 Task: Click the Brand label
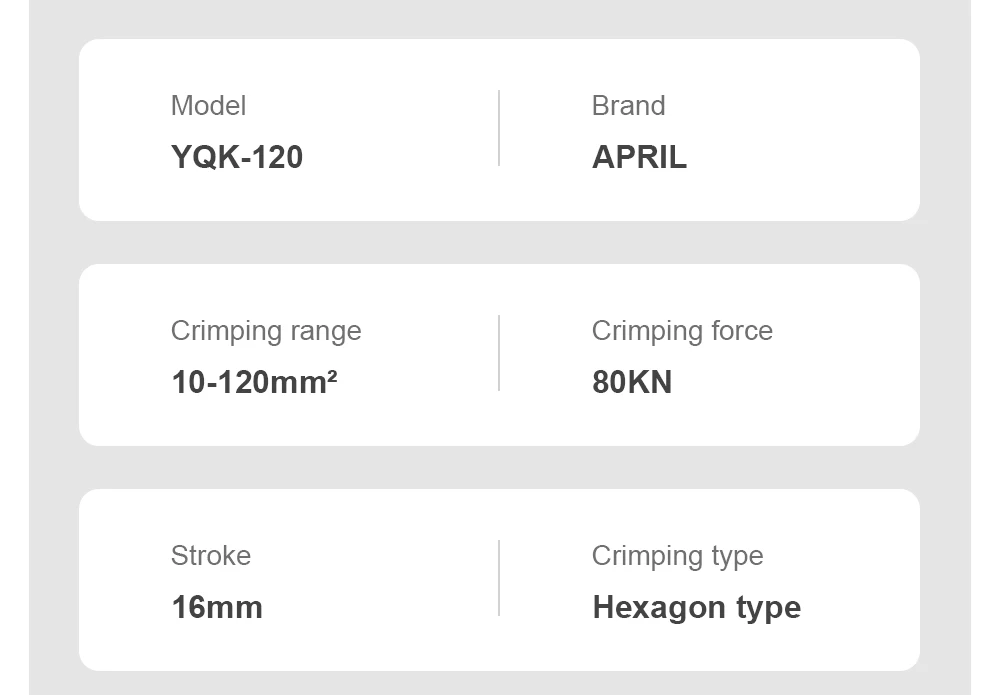click(x=628, y=106)
